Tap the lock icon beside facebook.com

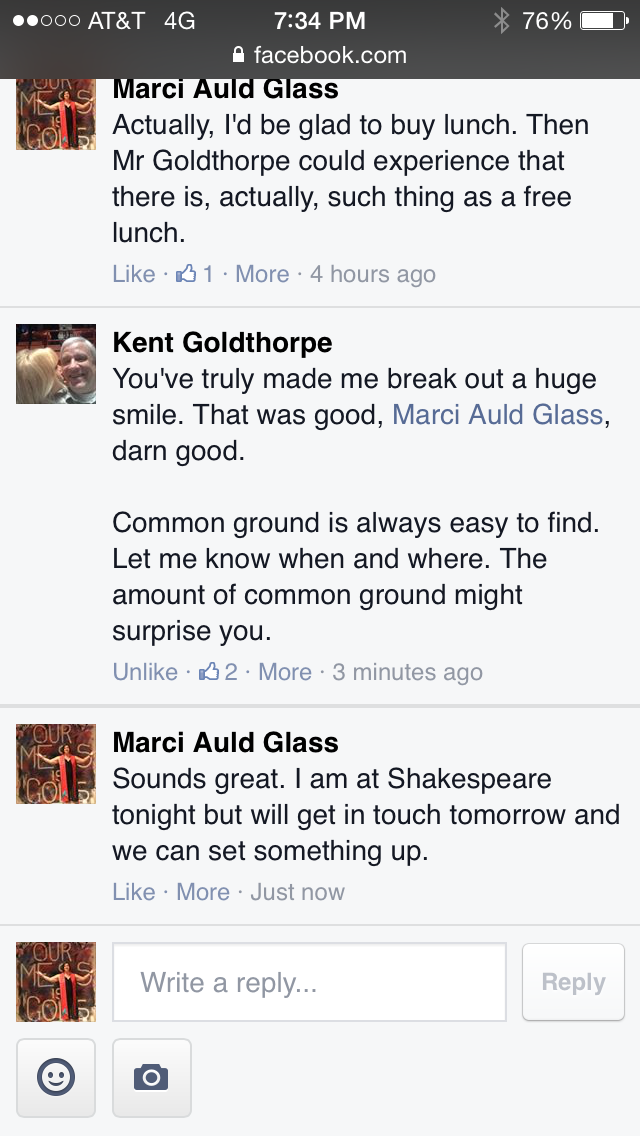coord(238,54)
